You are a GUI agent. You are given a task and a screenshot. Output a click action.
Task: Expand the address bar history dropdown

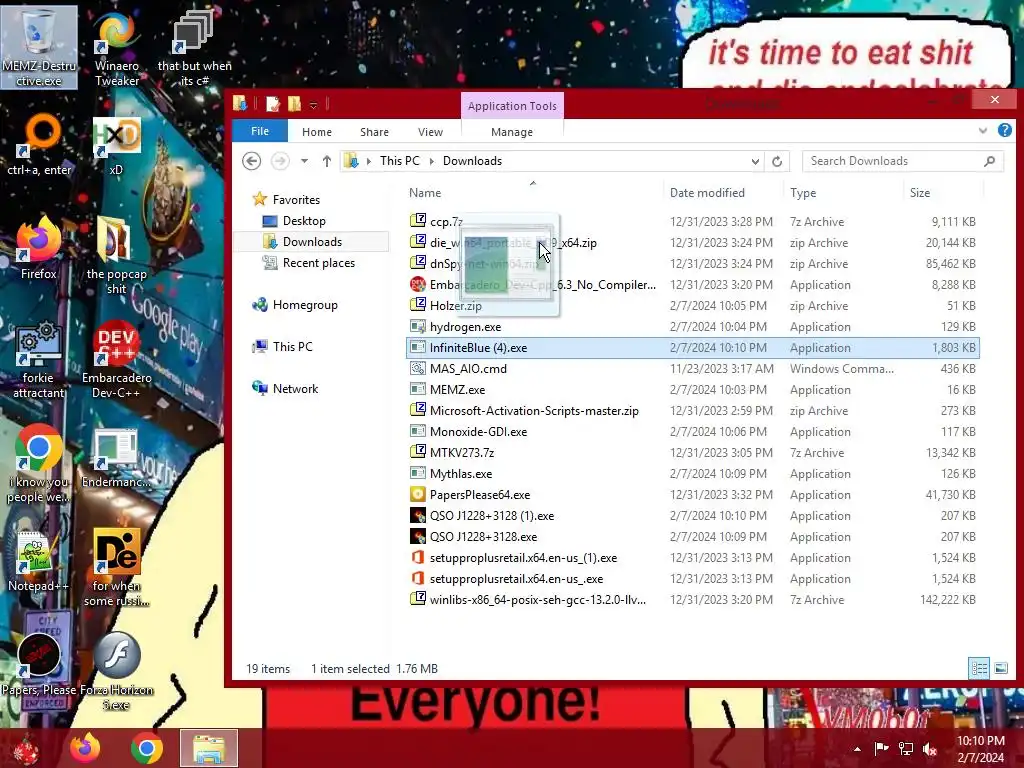tap(755, 161)
